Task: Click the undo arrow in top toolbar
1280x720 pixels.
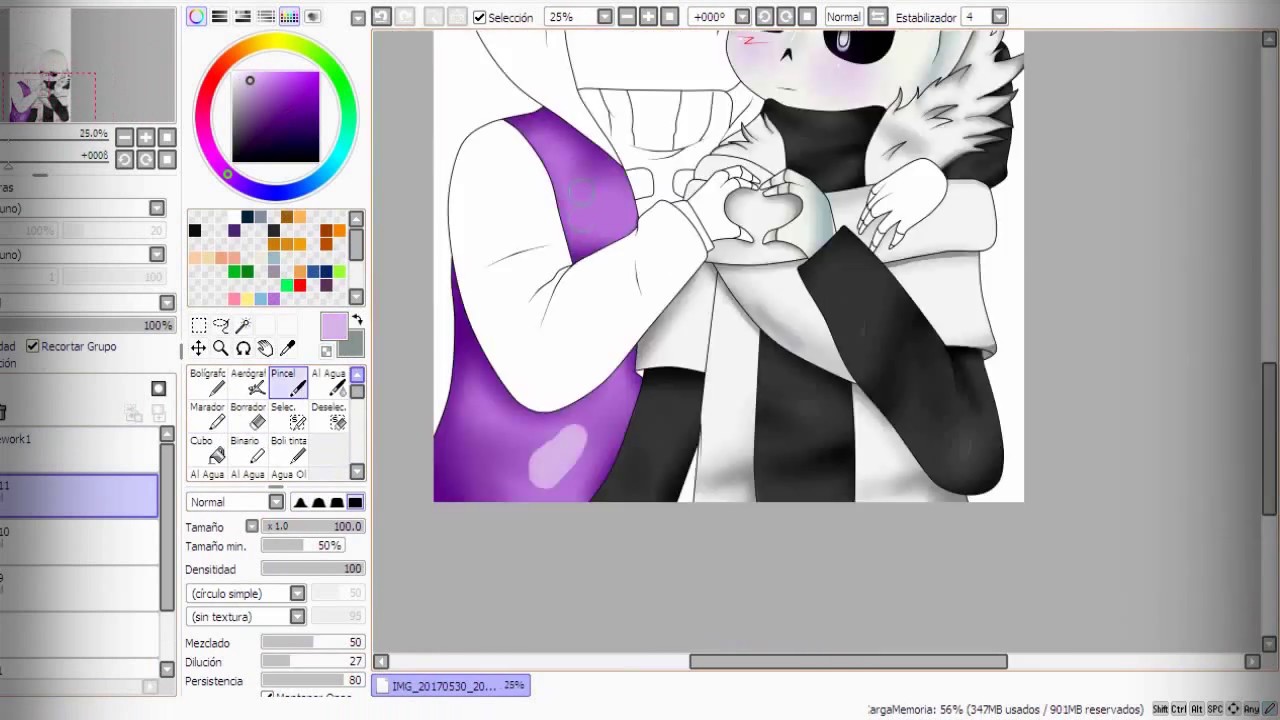Action: [x=381, y=17]
